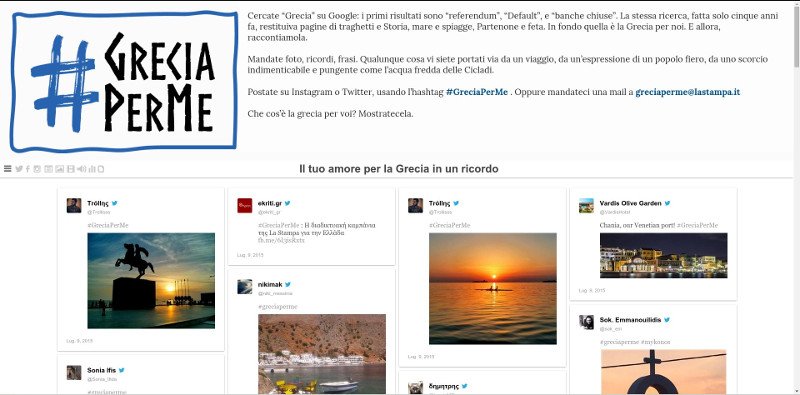Viewport: 800px width, 395px height.
Task: Open Sok. Emmanouilidis profile name
Action: tap(630, 320)
